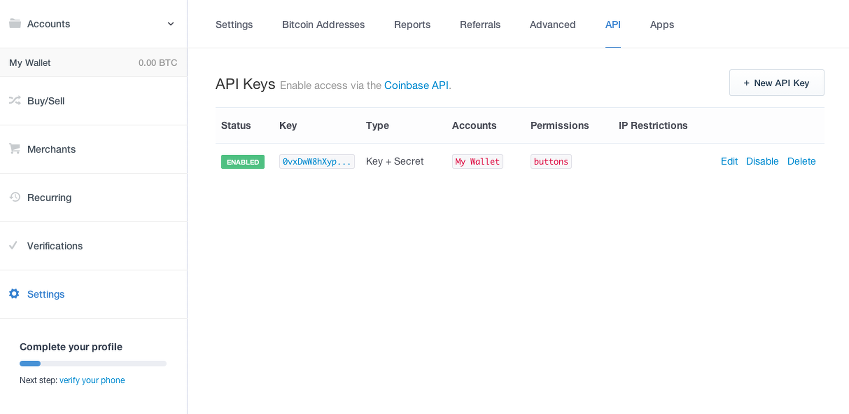The height and width of the screenshot is (414, 849).
Task: Click the Buy/Sell shuffle arrows icon
Action: coord(15,101)
